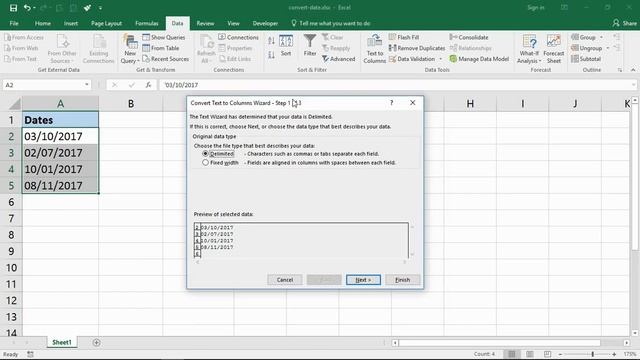Open Recent Sources
The image size is (640, 360).
coord(165,59)
